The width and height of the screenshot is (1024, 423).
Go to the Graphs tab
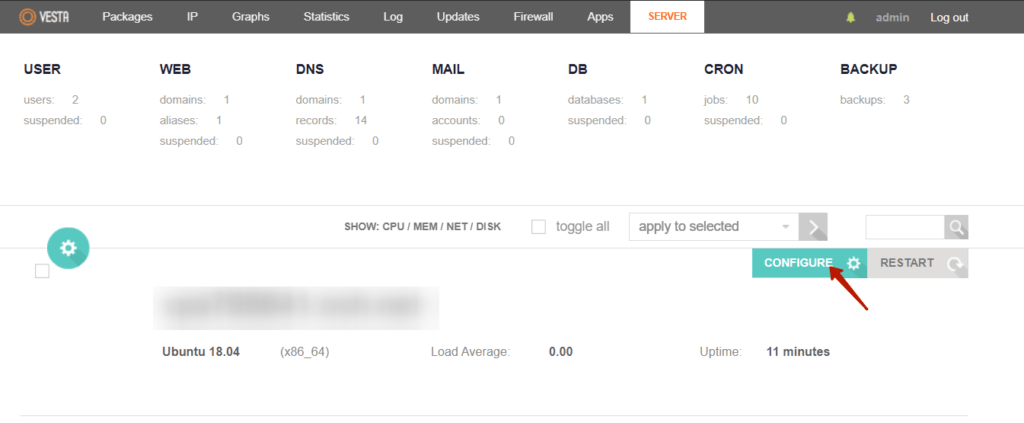[x=250, y=17]
